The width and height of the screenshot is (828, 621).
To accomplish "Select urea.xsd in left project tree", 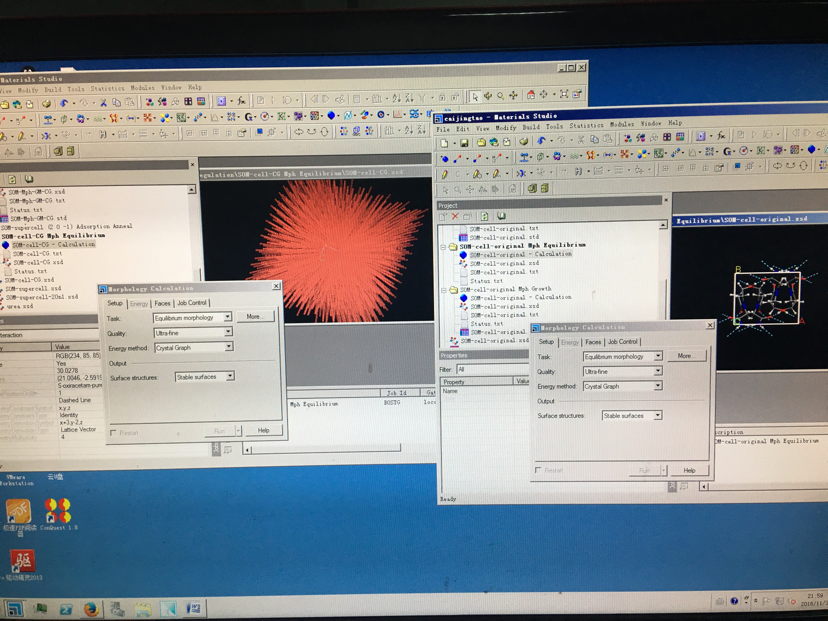I will coord(20,306).
